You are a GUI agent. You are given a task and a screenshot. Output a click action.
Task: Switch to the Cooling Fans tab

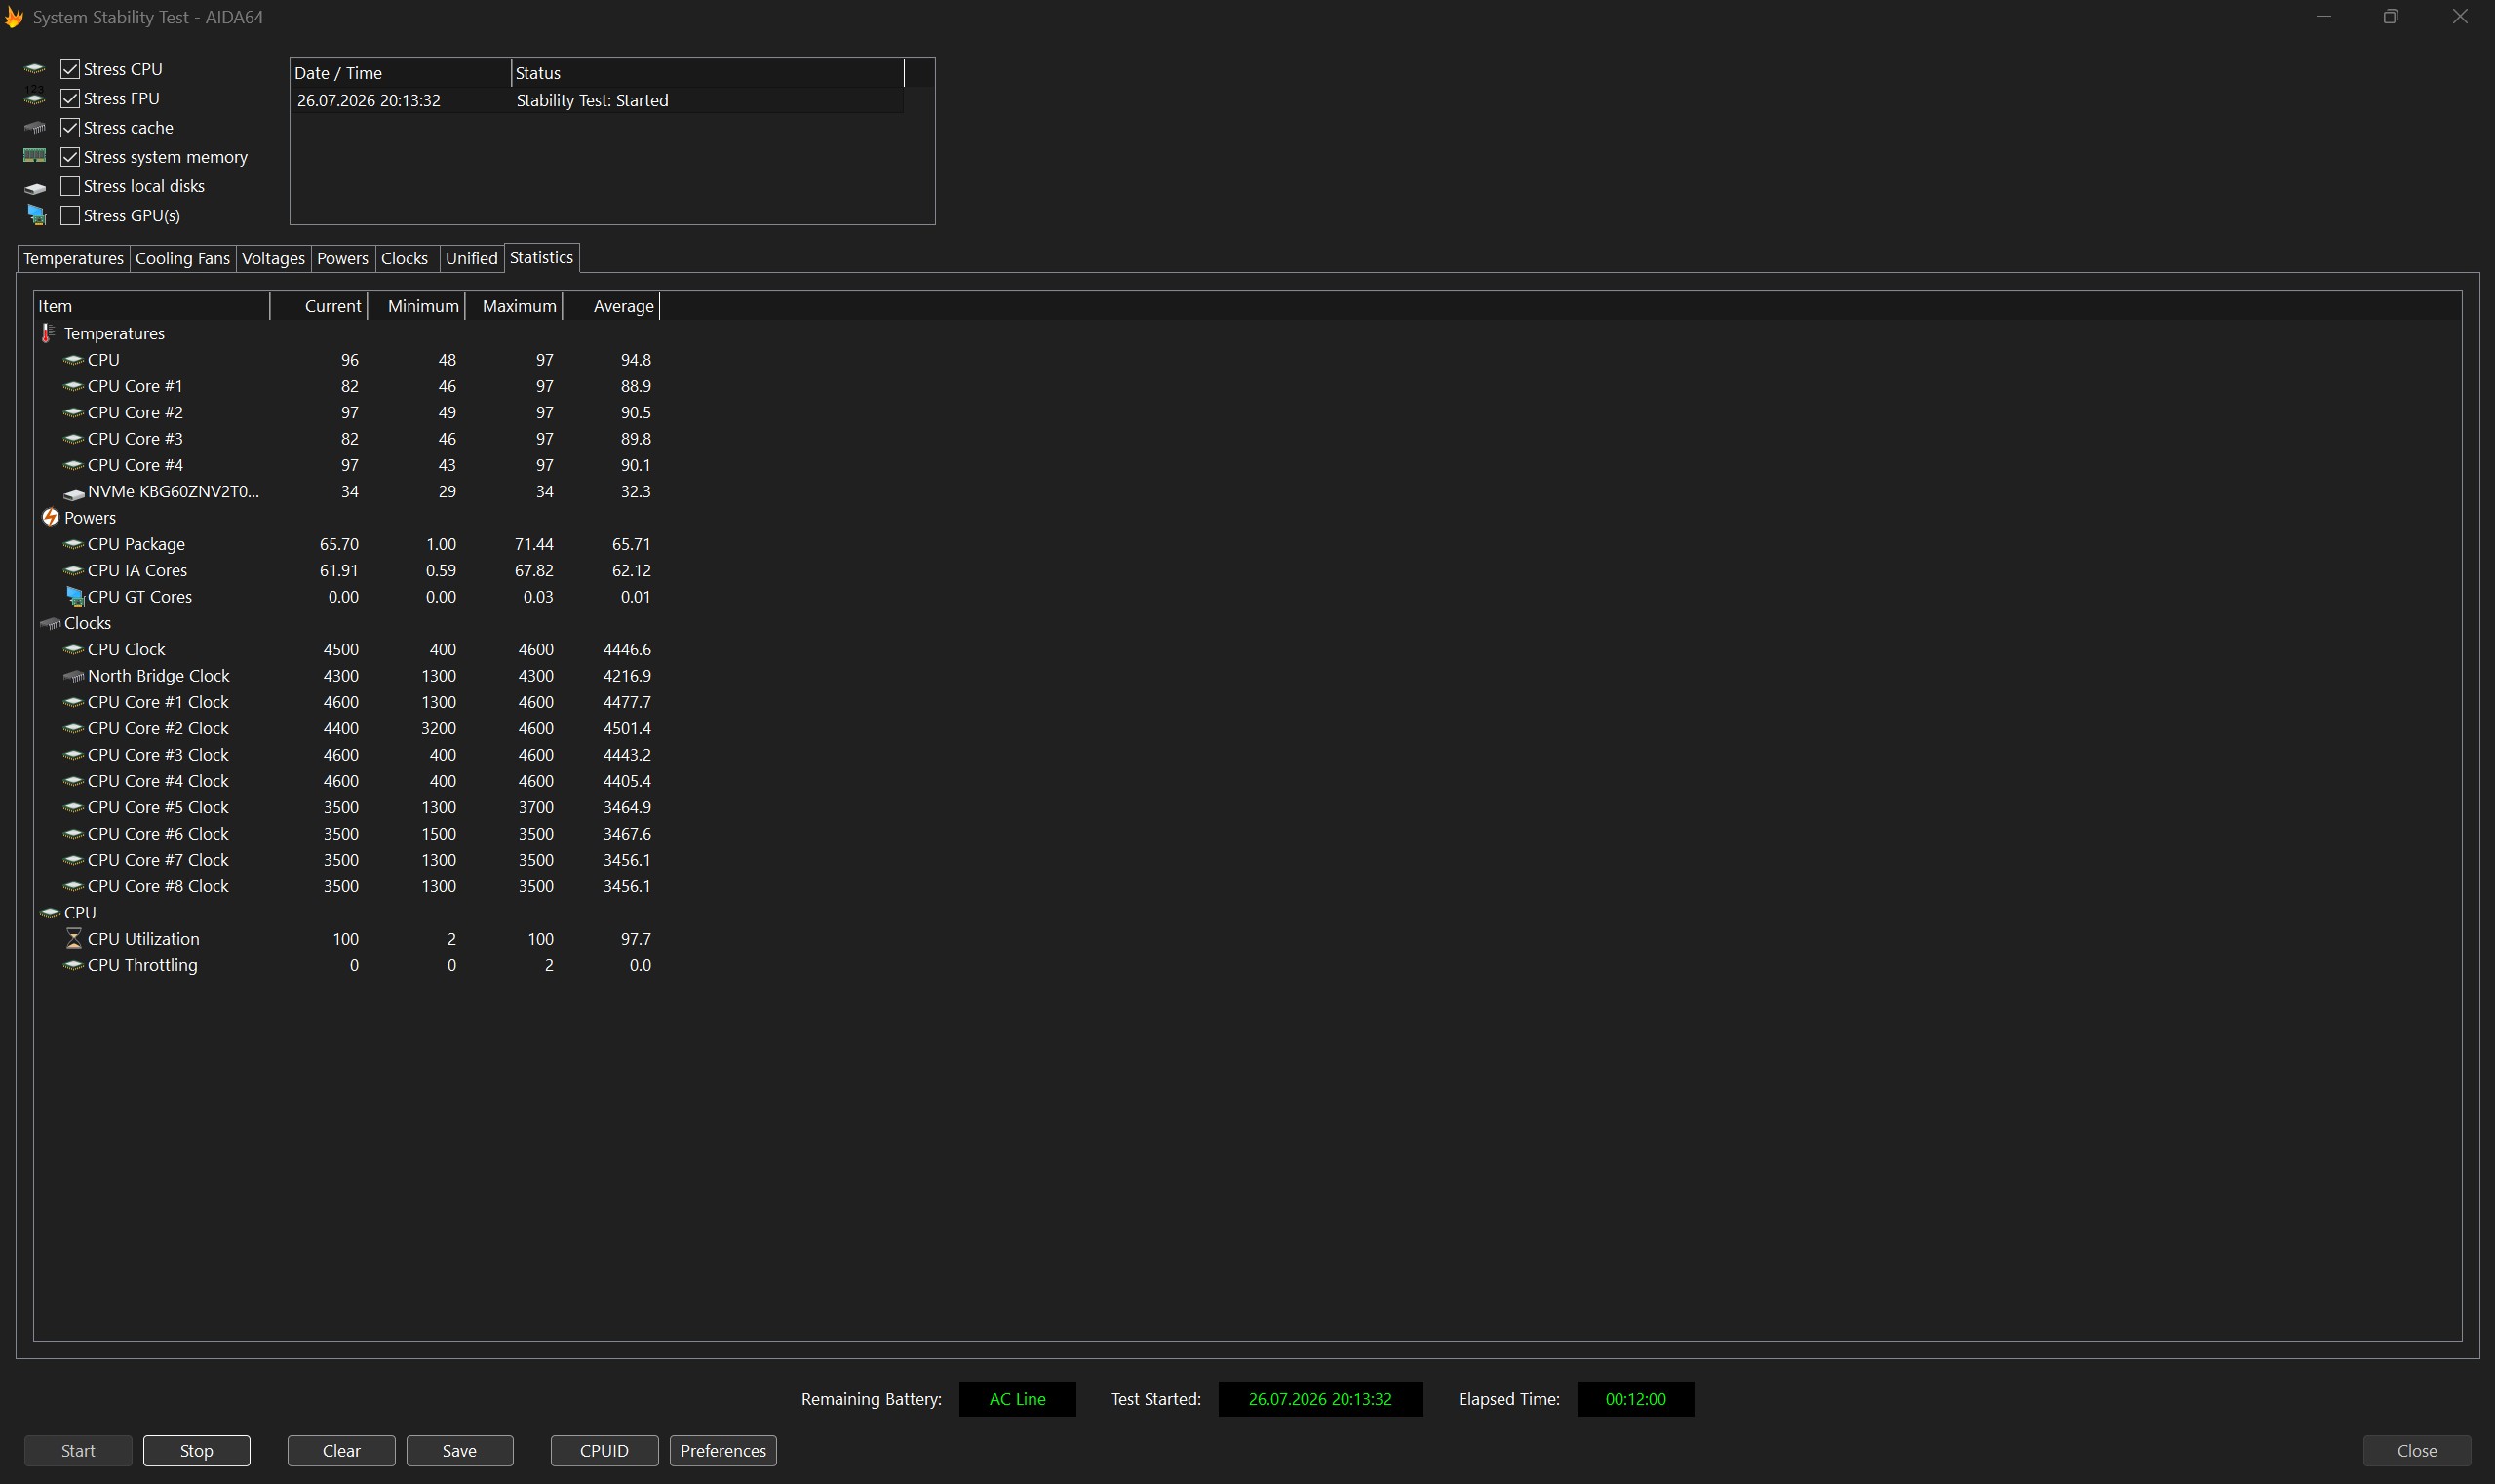pyautogui.click(x=183, y=258)
